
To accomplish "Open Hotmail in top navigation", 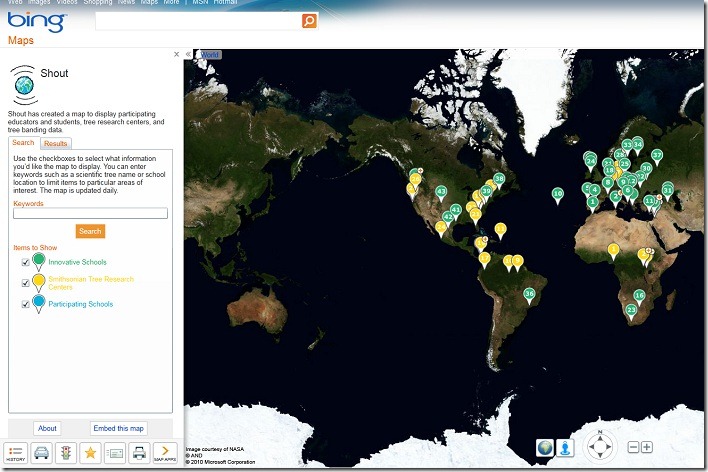I will tap(225, 2).
